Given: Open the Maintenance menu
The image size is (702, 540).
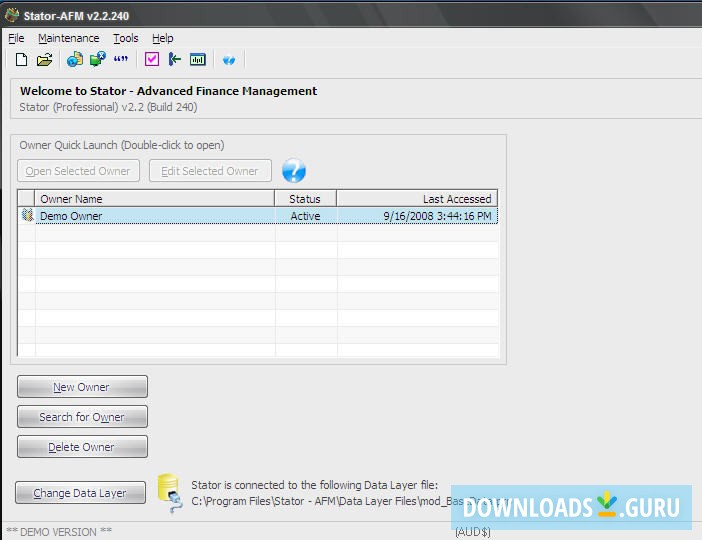Looking at the screenshot, I should [68, 39].
